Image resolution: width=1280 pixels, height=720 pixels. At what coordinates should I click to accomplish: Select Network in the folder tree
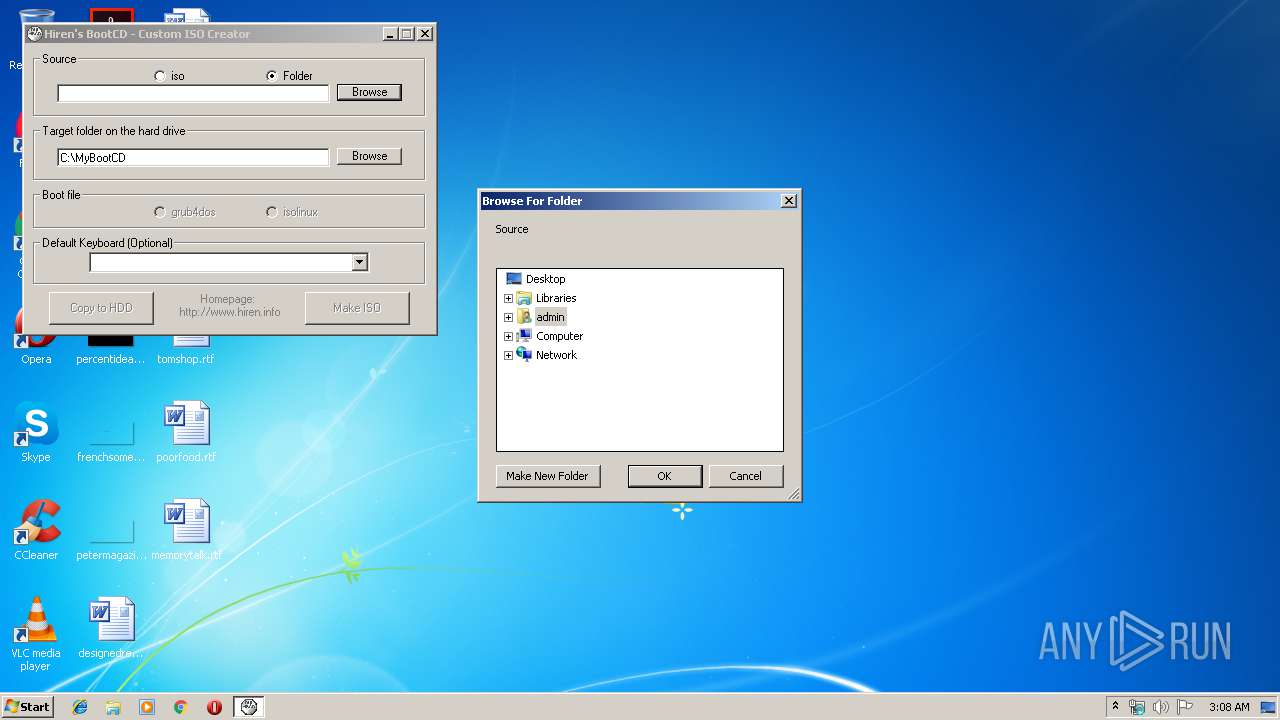[x=556, y=355]
